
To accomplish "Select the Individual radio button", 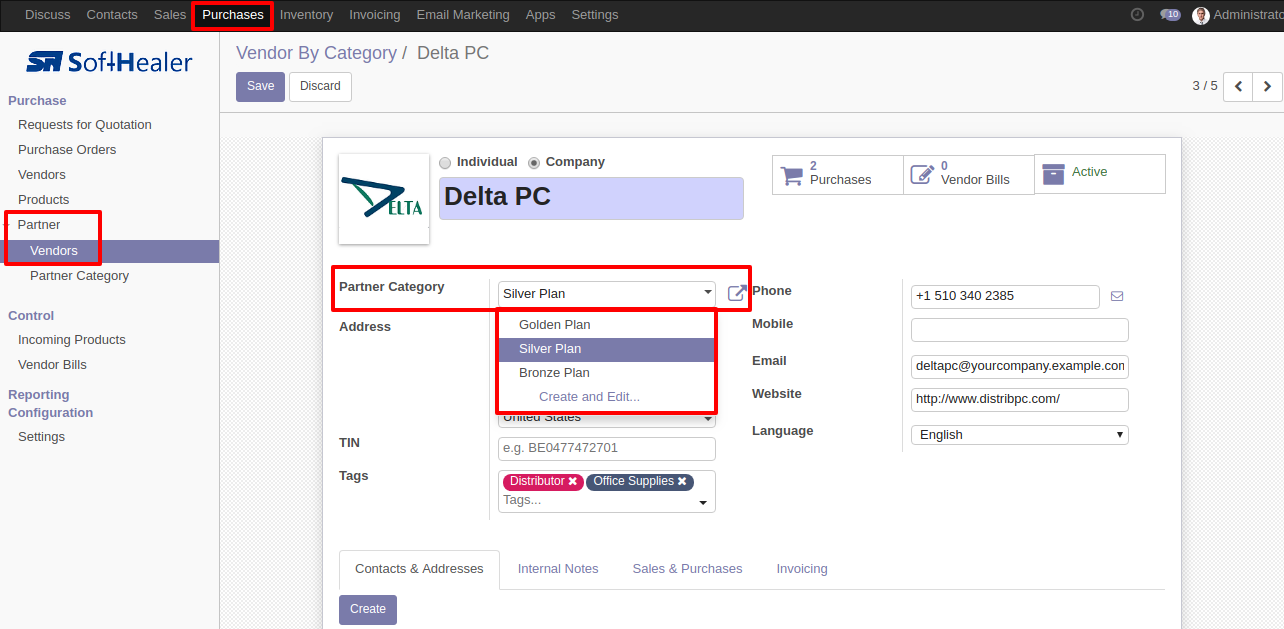I will pyautogui.click(x=445, y=163).
